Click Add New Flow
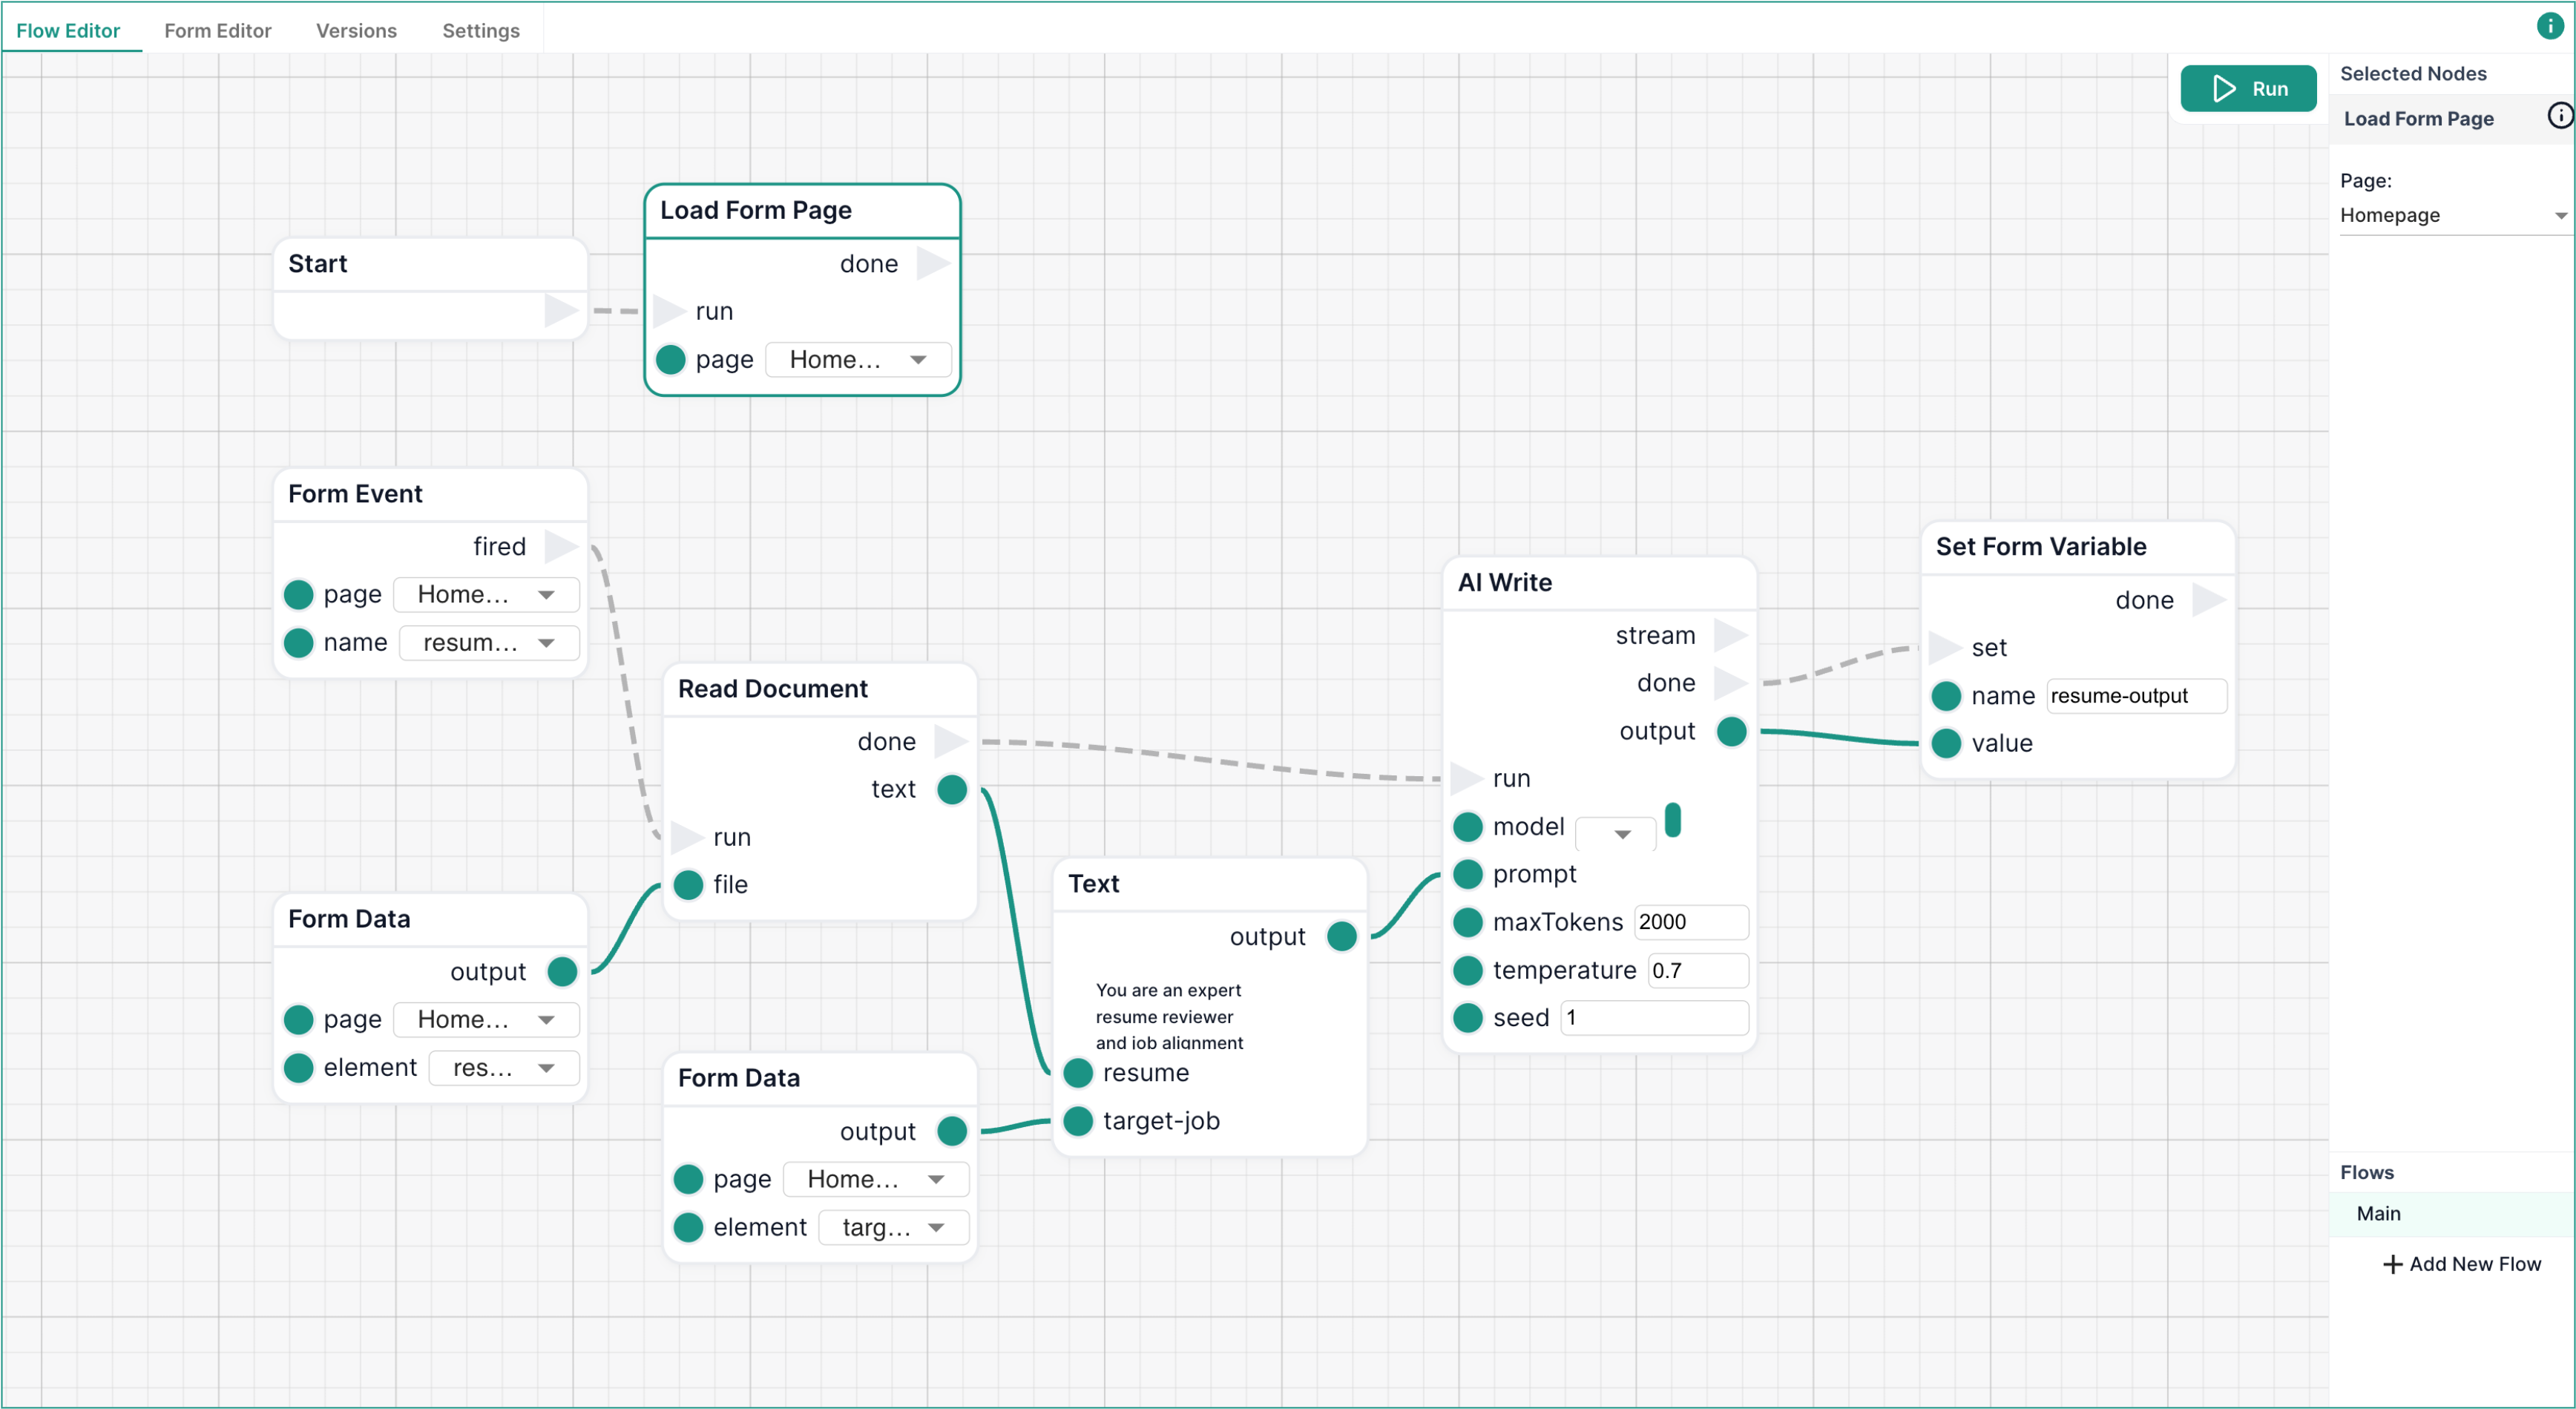The image size is (2576, 1409). pos(2461,1264)
